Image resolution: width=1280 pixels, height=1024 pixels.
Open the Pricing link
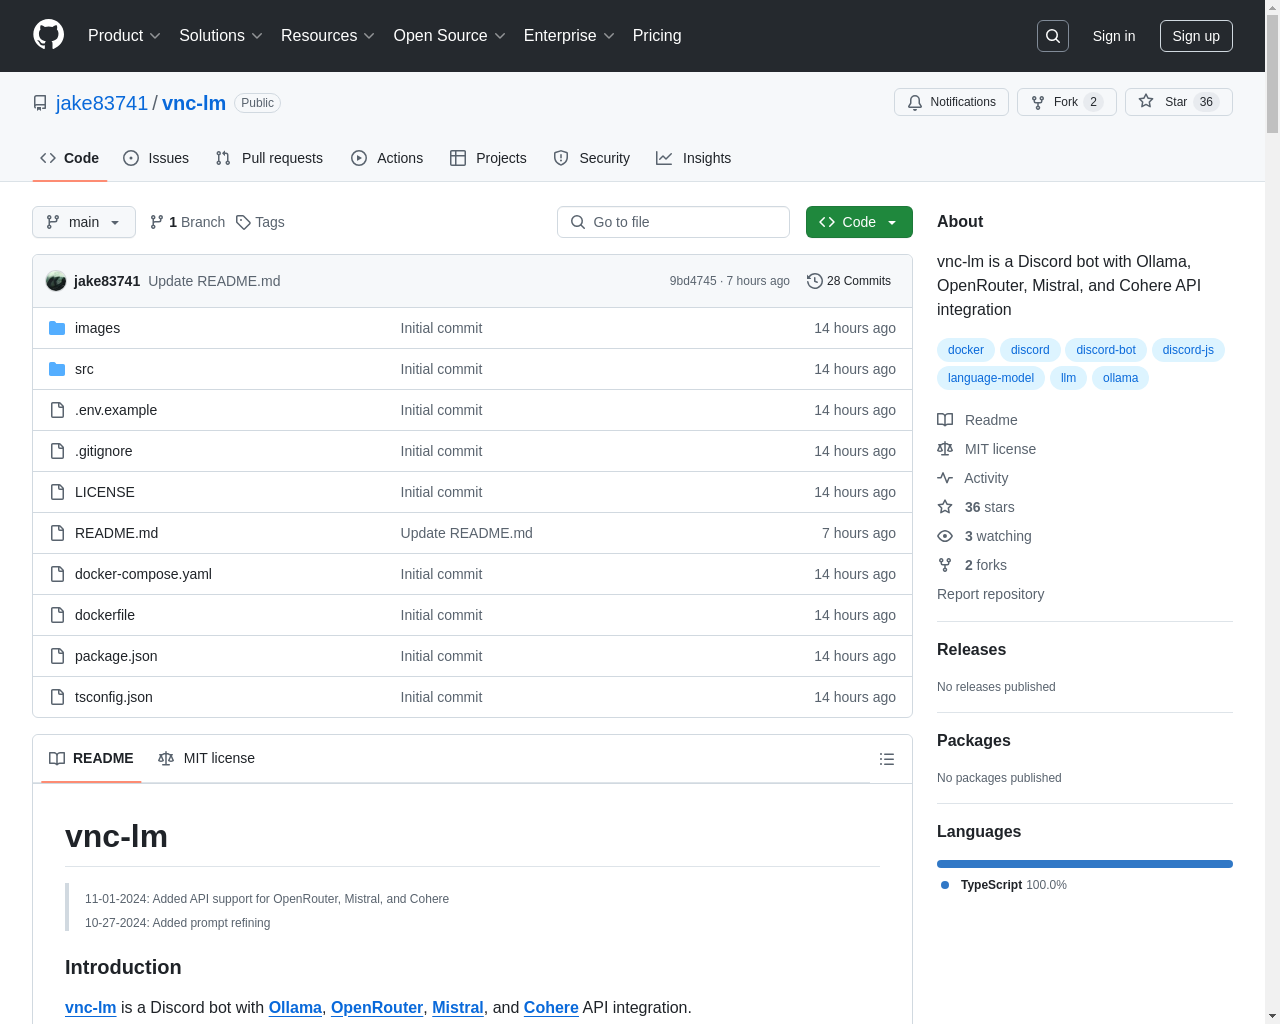click(x=657, y=36)
